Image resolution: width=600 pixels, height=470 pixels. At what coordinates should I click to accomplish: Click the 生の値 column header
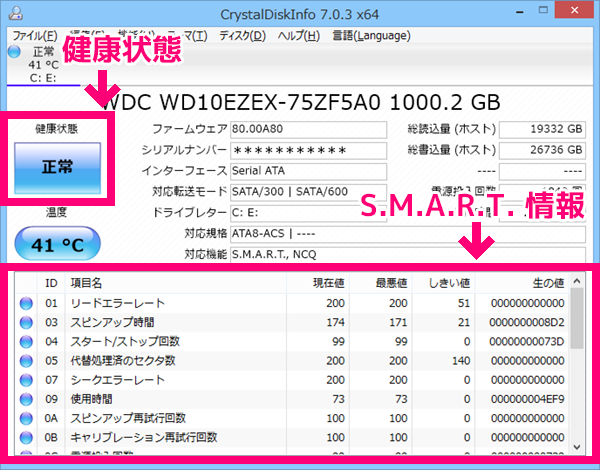click(x=522, y=283)
